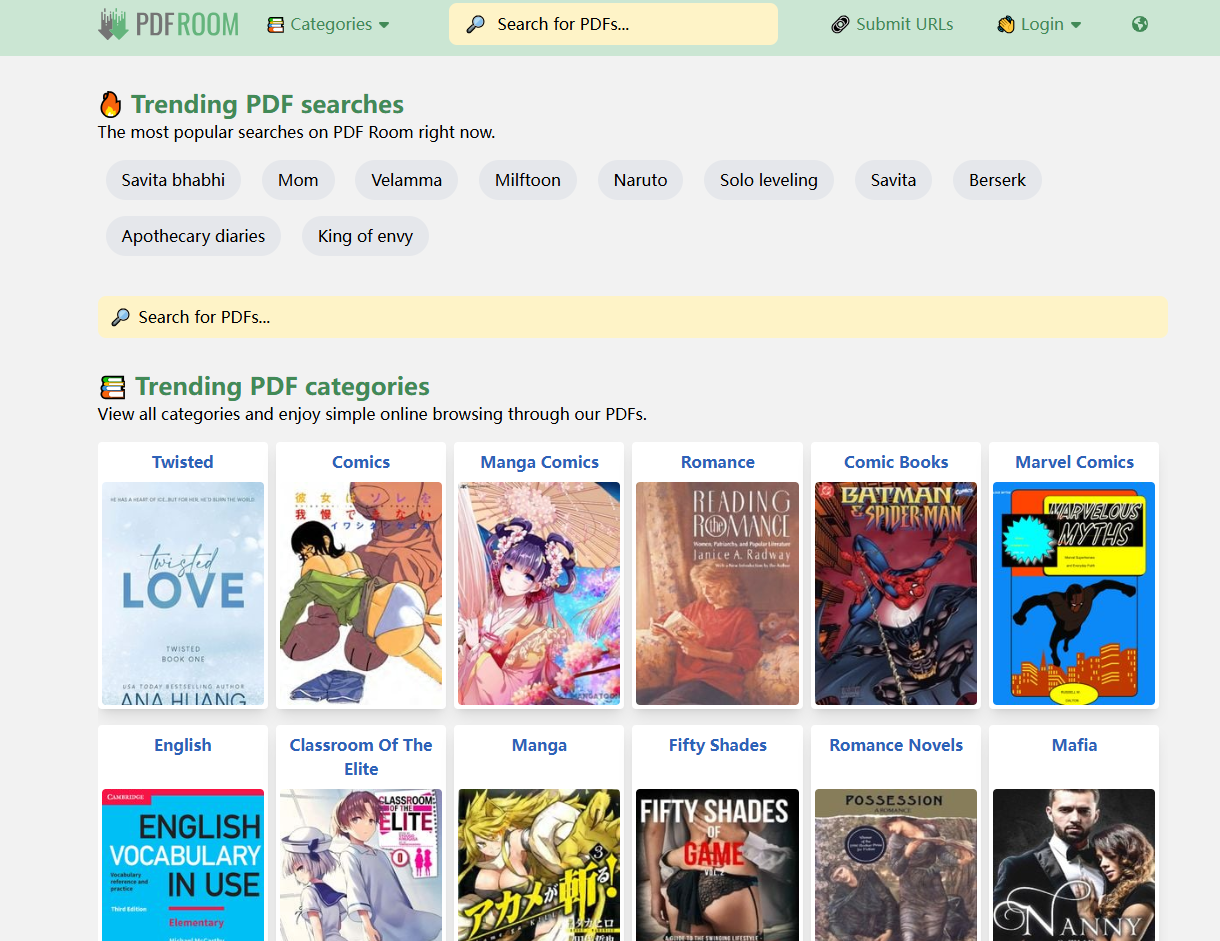Click the magnifier icon in the wide search bar
Viewport: 1220px width, 941px height.
120,317
